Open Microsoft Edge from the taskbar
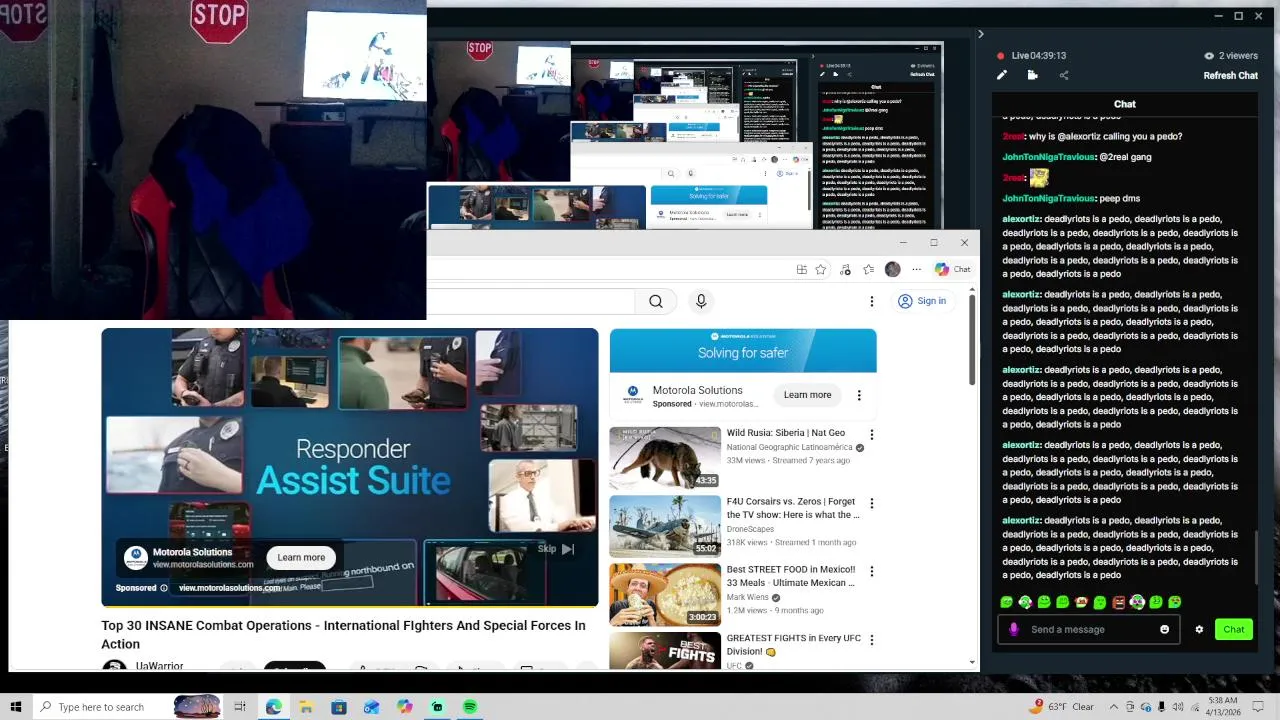Viewport: 1280px width, 720px height. coord(274,707)
